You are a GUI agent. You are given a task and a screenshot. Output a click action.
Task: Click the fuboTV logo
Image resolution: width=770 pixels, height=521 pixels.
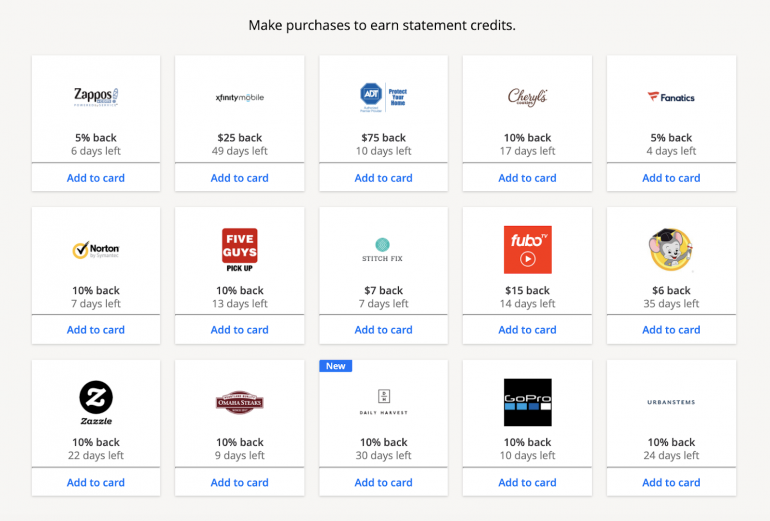[528, 250]
